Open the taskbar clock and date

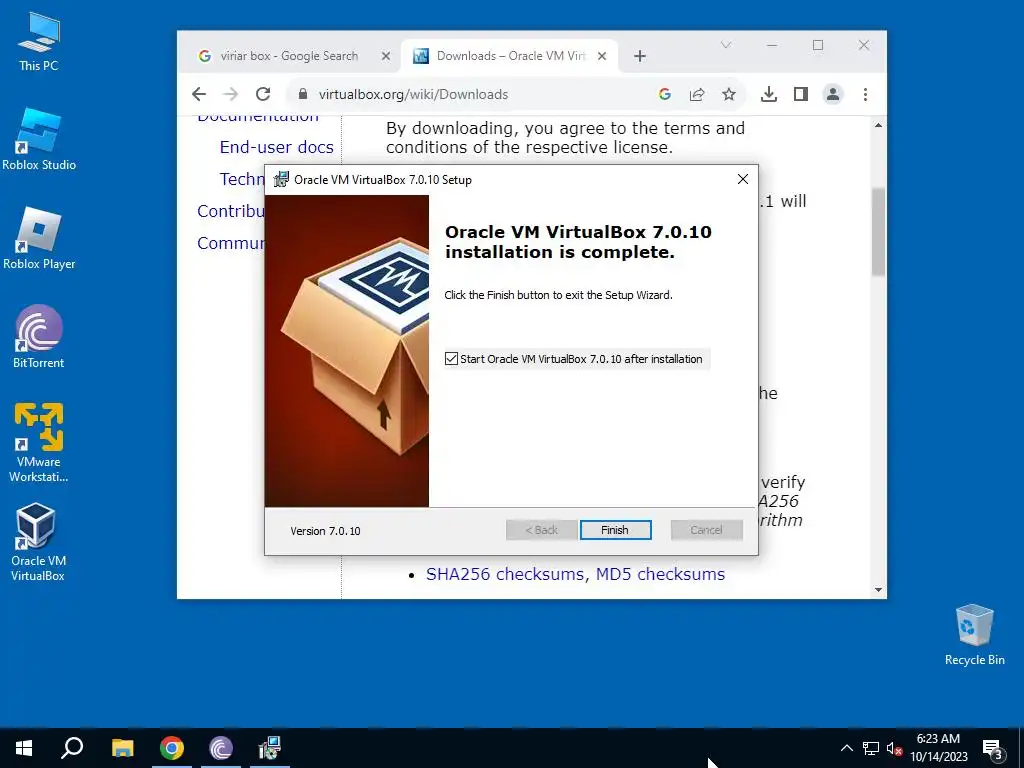coord(938,748)
